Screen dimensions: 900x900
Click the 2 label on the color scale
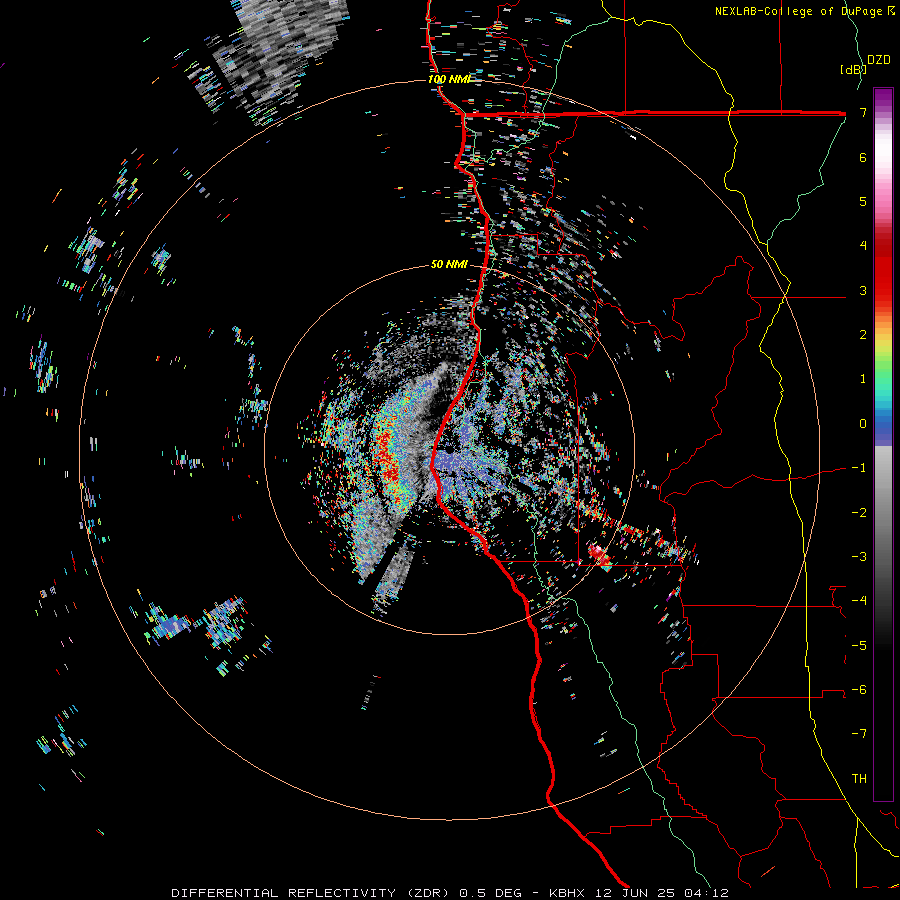tap(863, 335)
